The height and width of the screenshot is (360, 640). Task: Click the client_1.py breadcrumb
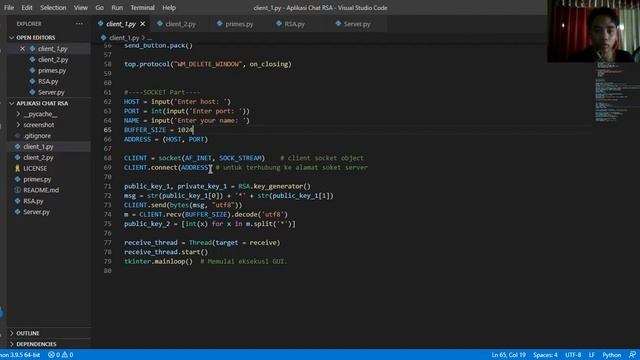tap(124, 38)
